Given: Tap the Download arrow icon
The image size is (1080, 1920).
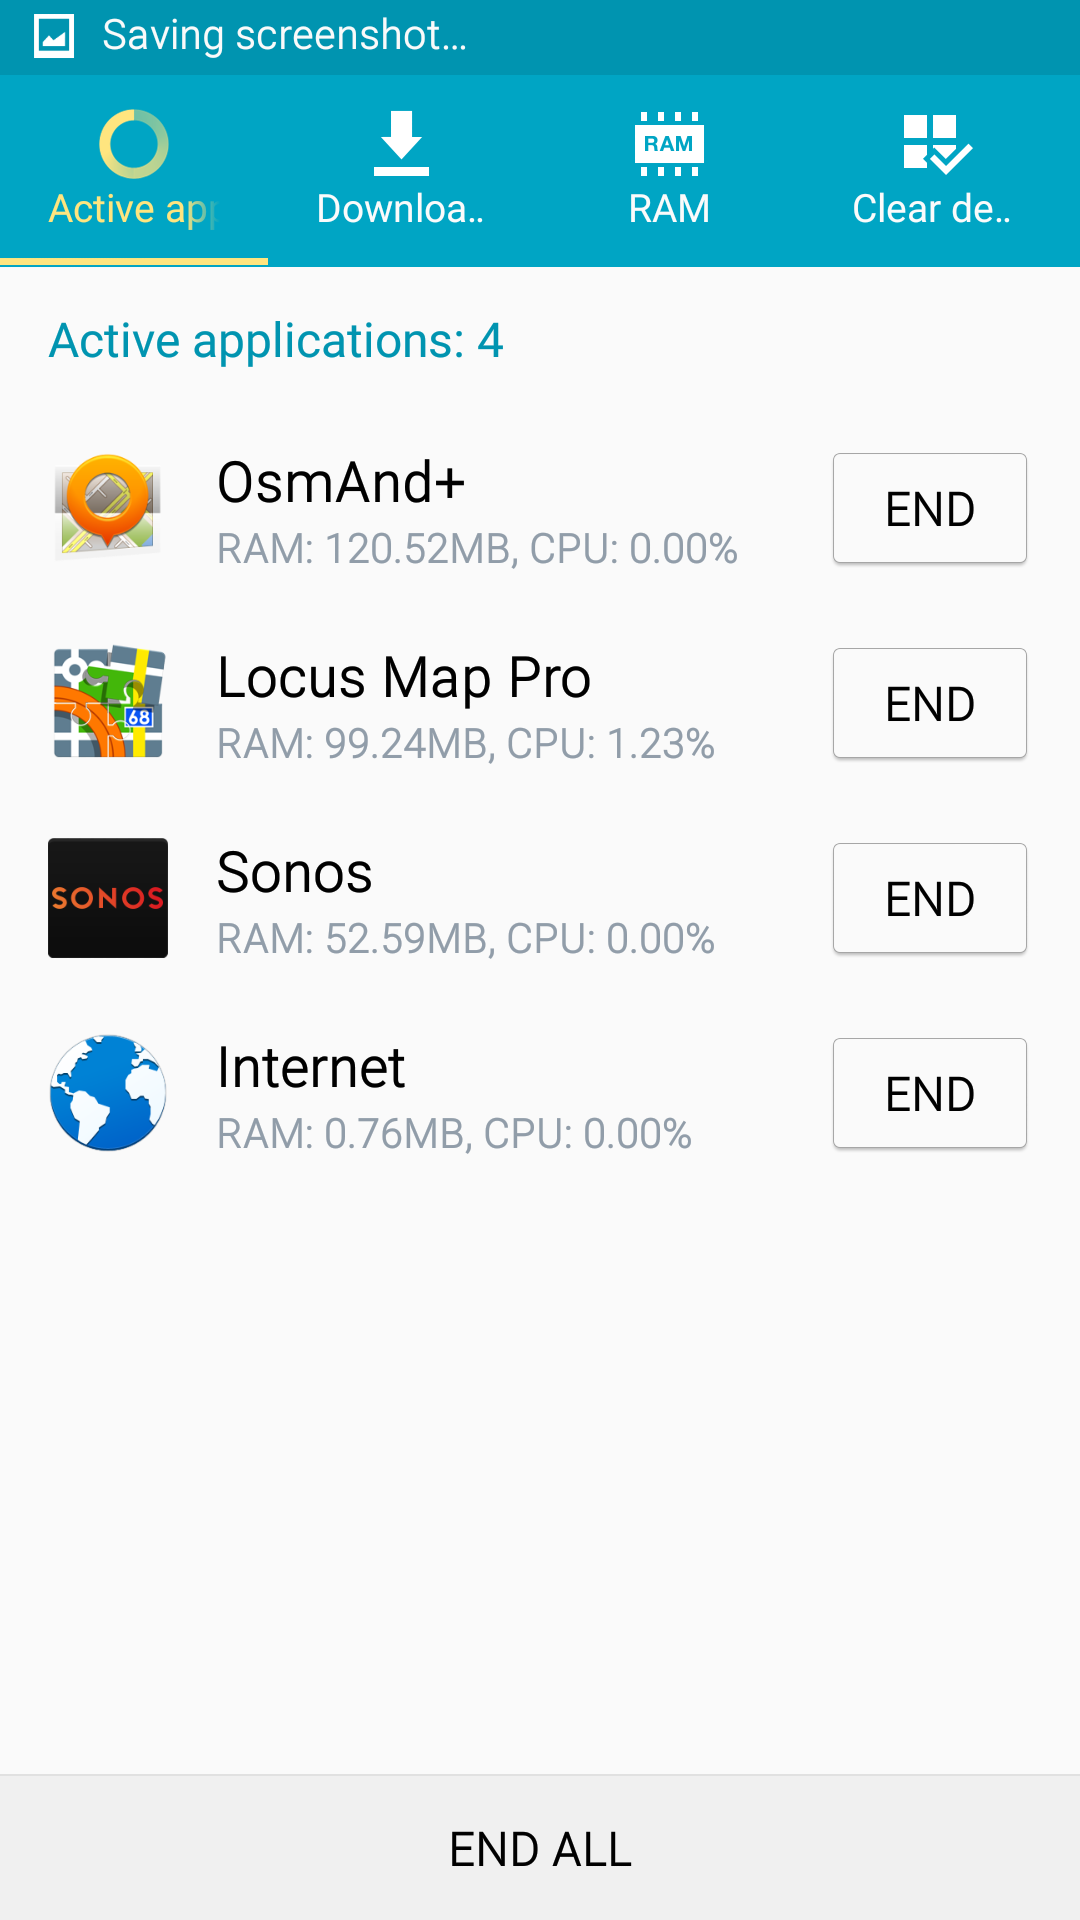Looking at the screenshot, I should coord(401,144).
